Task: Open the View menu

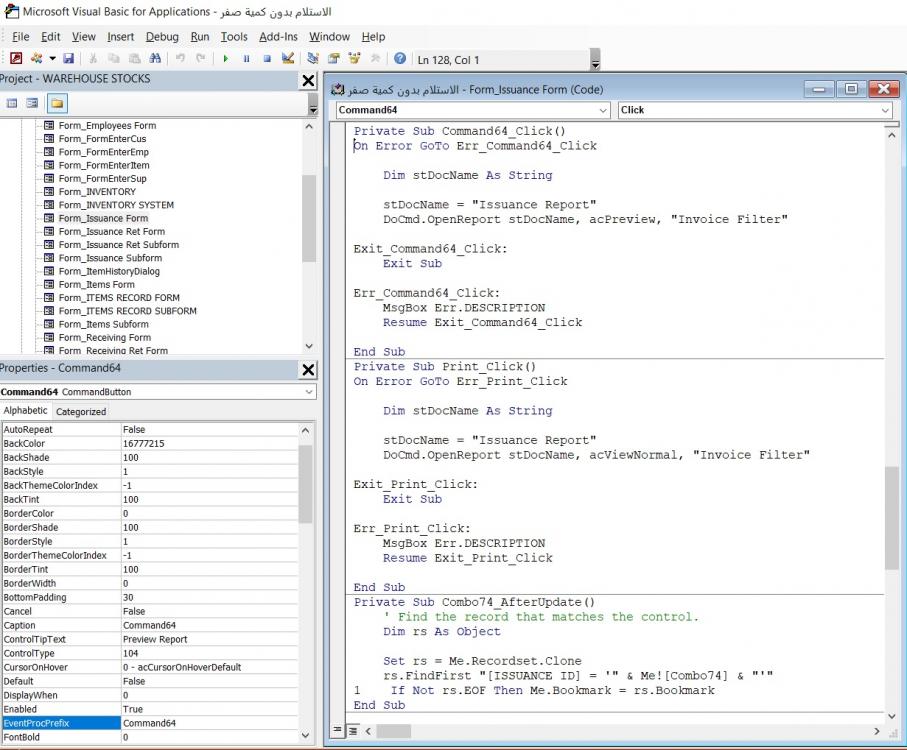Action: (83, 36)
